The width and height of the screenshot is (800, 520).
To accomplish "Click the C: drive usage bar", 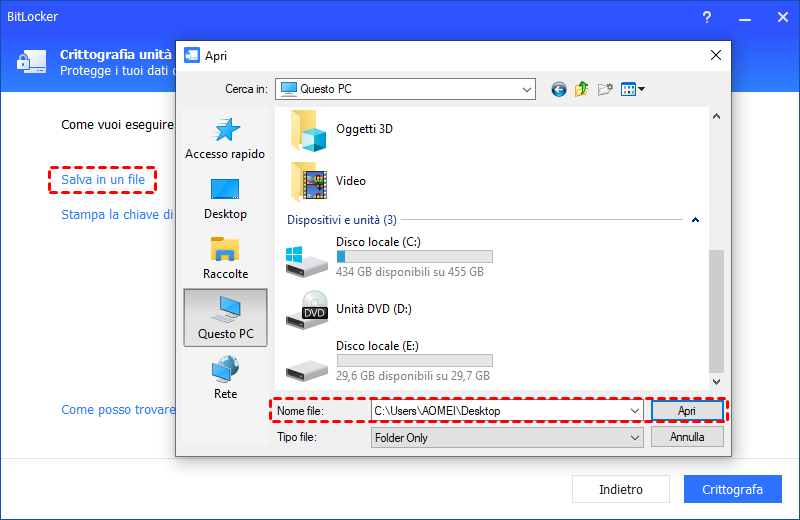I will 415,257.
